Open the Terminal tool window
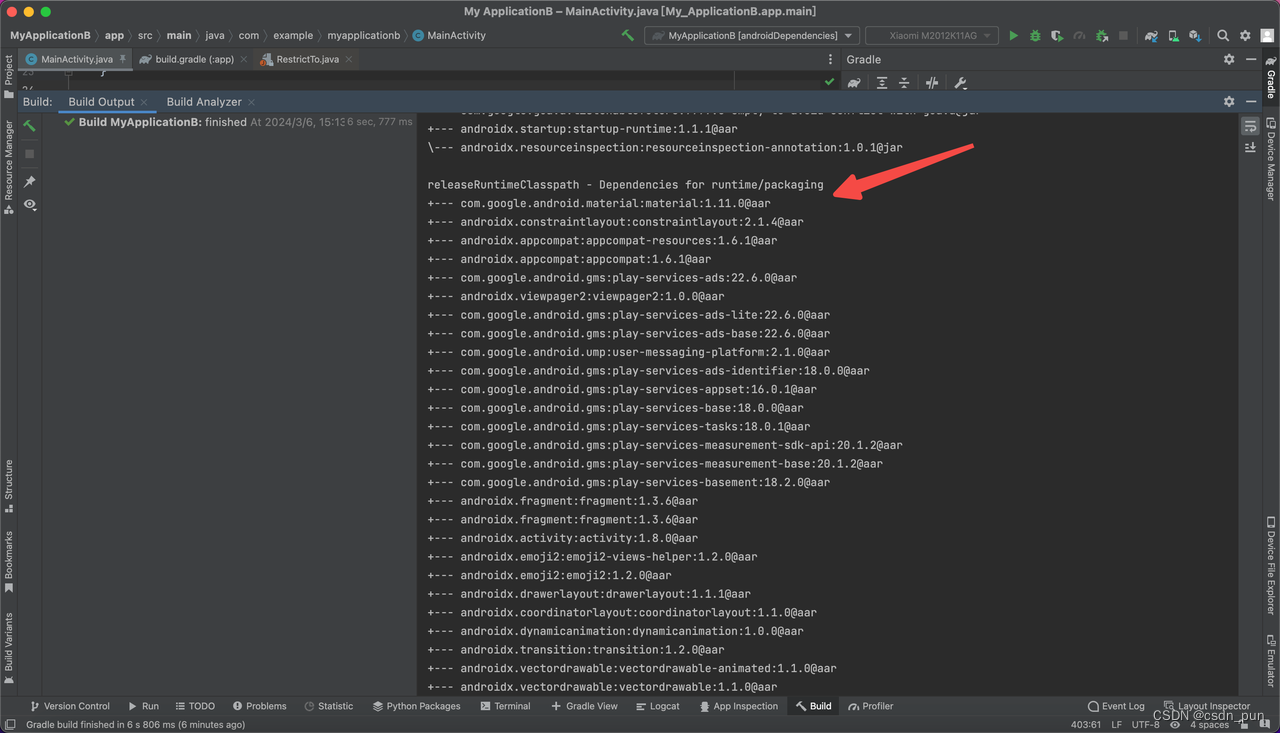The height and width of the screenshot is (733, 1280). (x=505, y=706)
